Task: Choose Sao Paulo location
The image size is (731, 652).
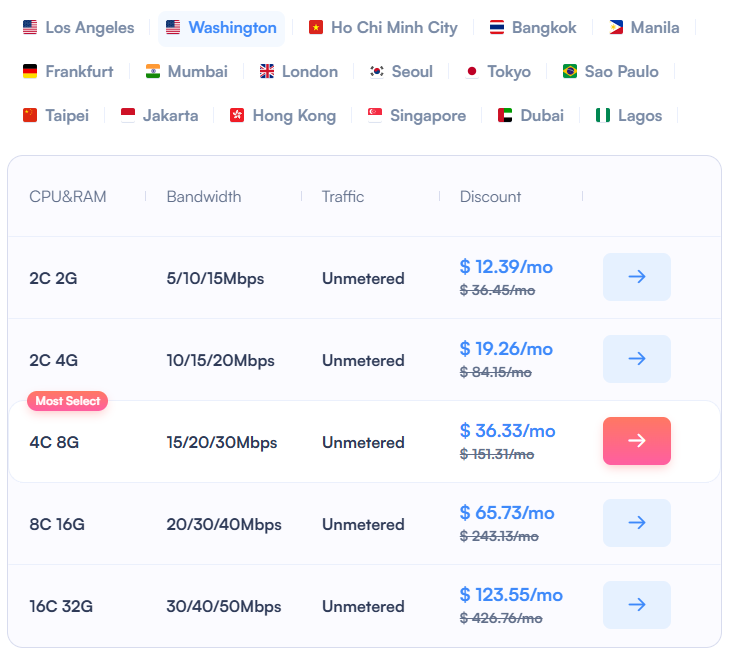Action: [x=611, y=72]
